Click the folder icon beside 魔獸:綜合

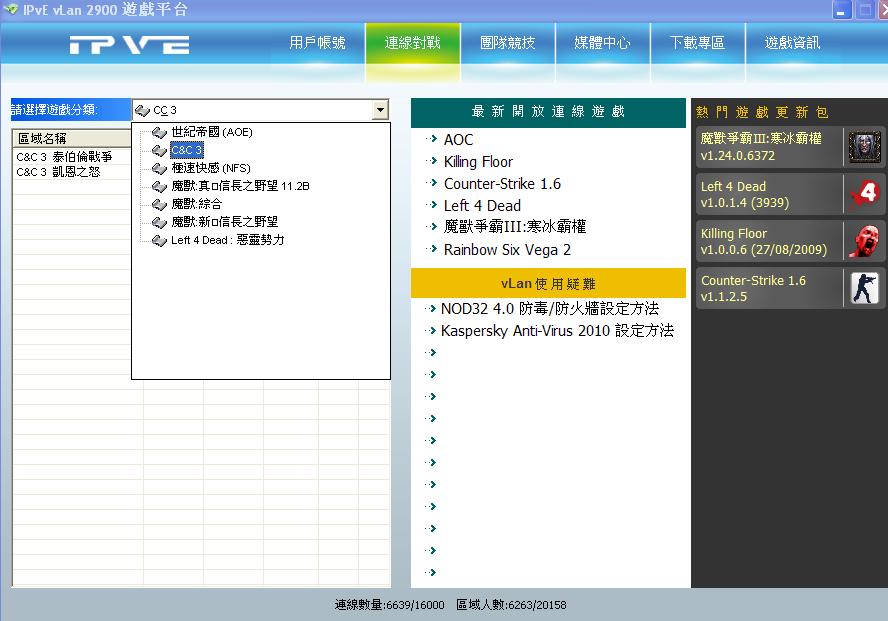tap(159, 204)
